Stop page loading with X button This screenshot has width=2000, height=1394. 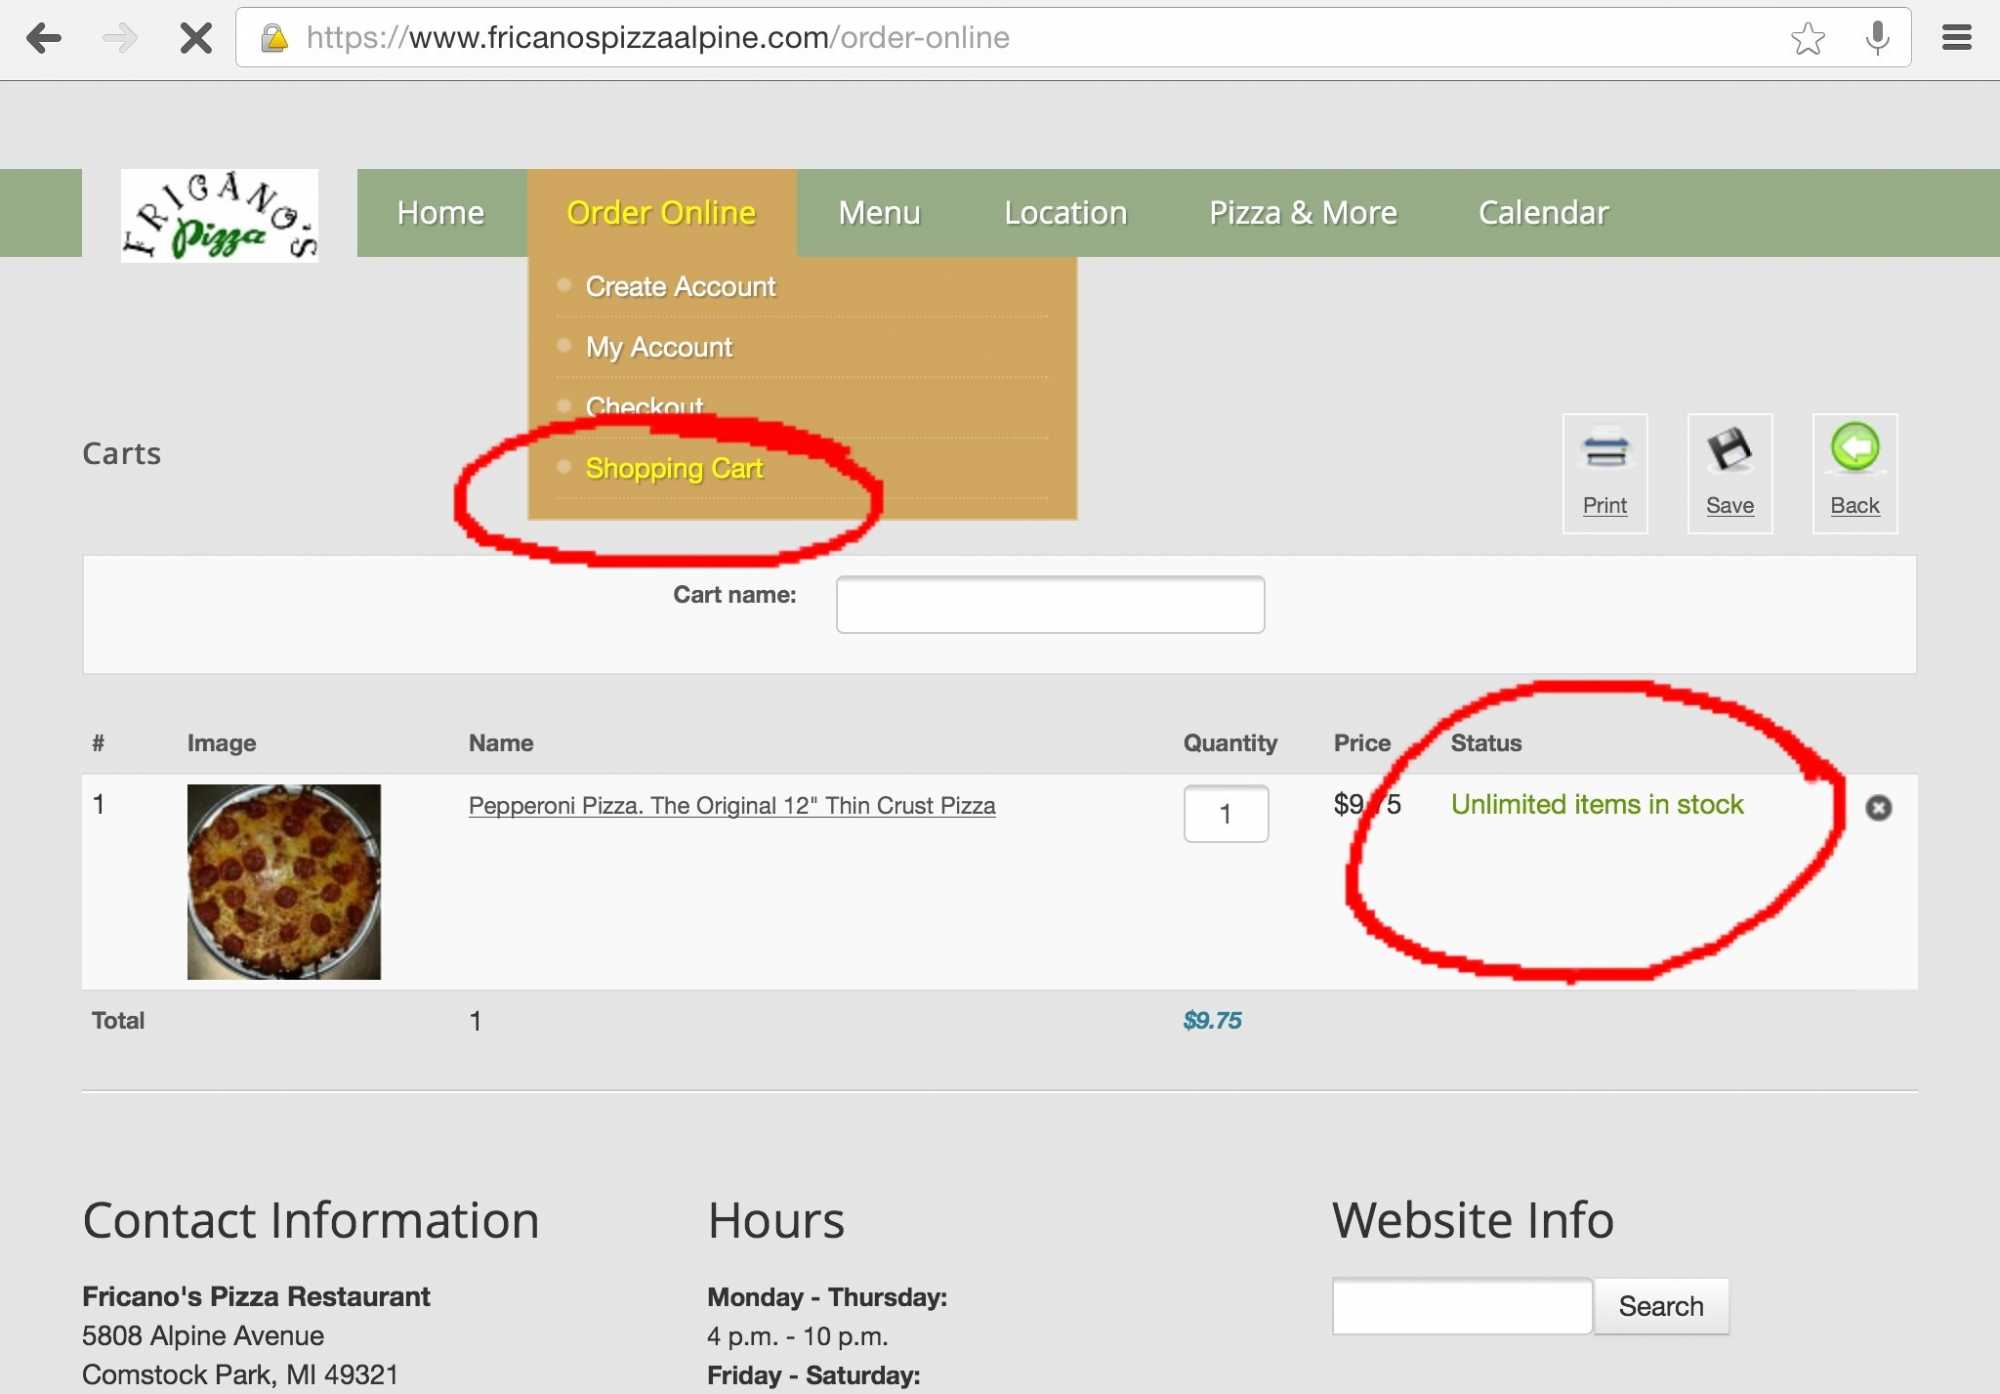pyautogui.click(x=195, y=38)
